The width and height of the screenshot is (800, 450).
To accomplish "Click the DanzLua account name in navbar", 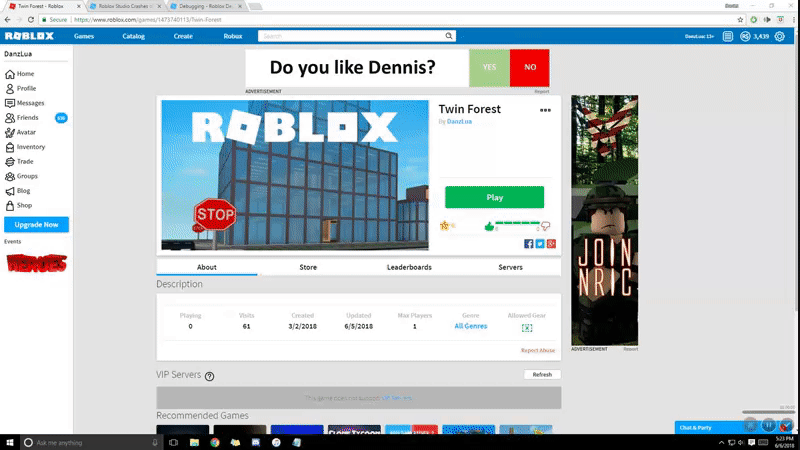I will pyautogui.click(x=699, y=36).
